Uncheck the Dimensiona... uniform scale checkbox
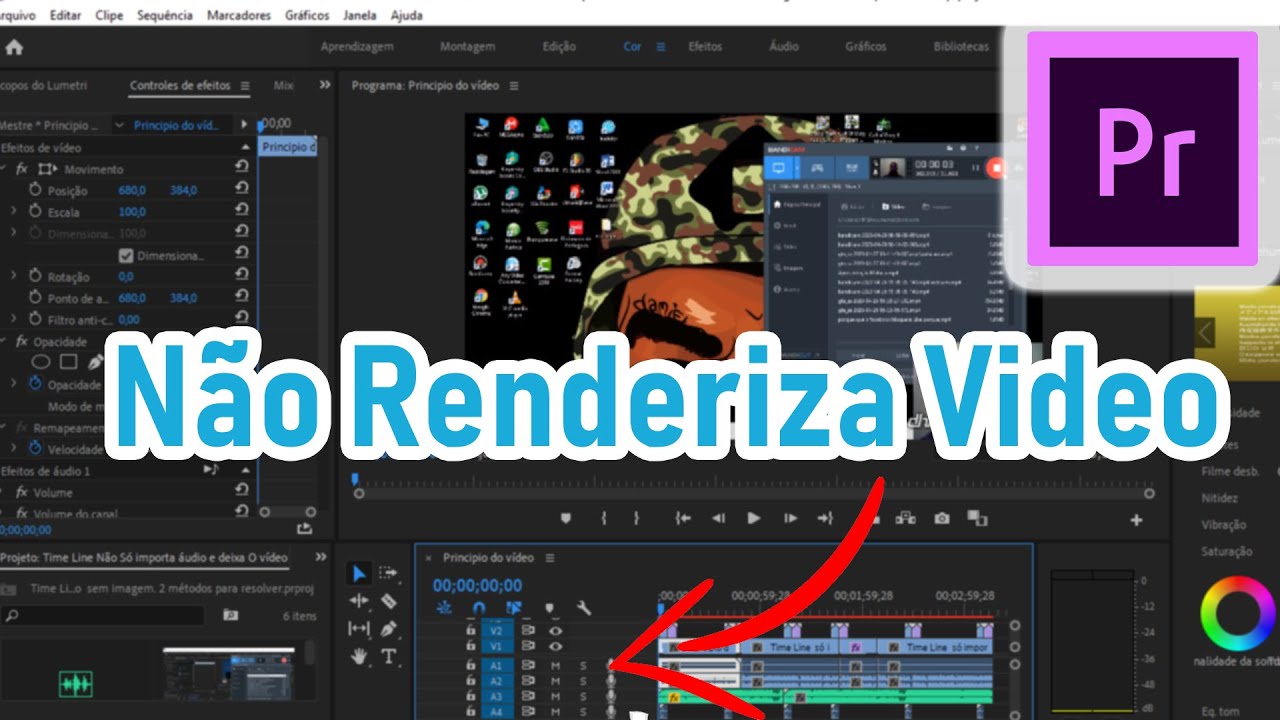Viewport: 1280px width, 720px height. 126,255
